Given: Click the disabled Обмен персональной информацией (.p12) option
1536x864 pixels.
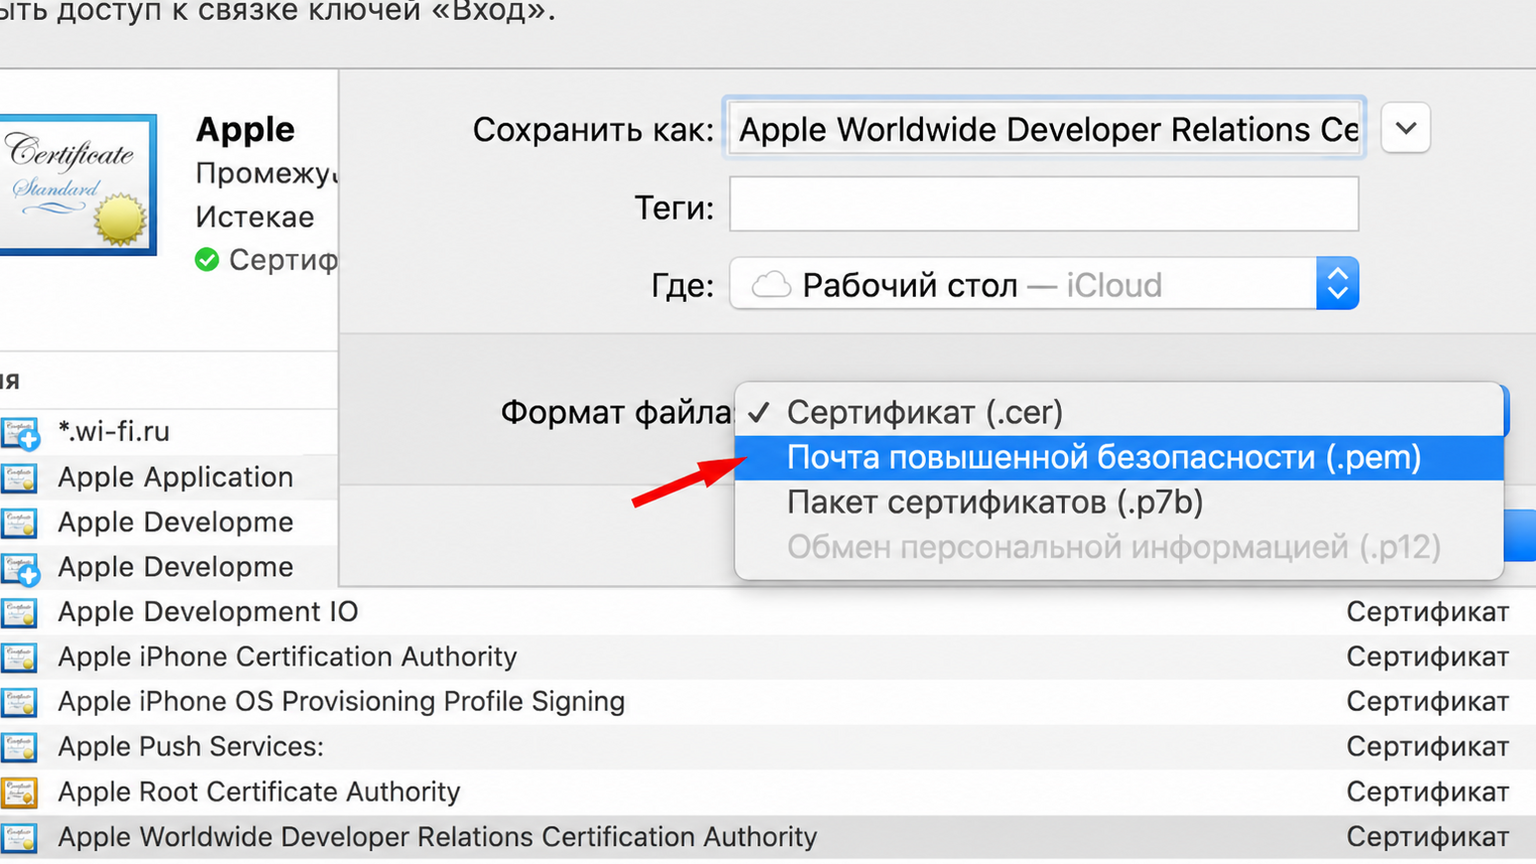Looking at the screenshot, I should (1119, 547).
